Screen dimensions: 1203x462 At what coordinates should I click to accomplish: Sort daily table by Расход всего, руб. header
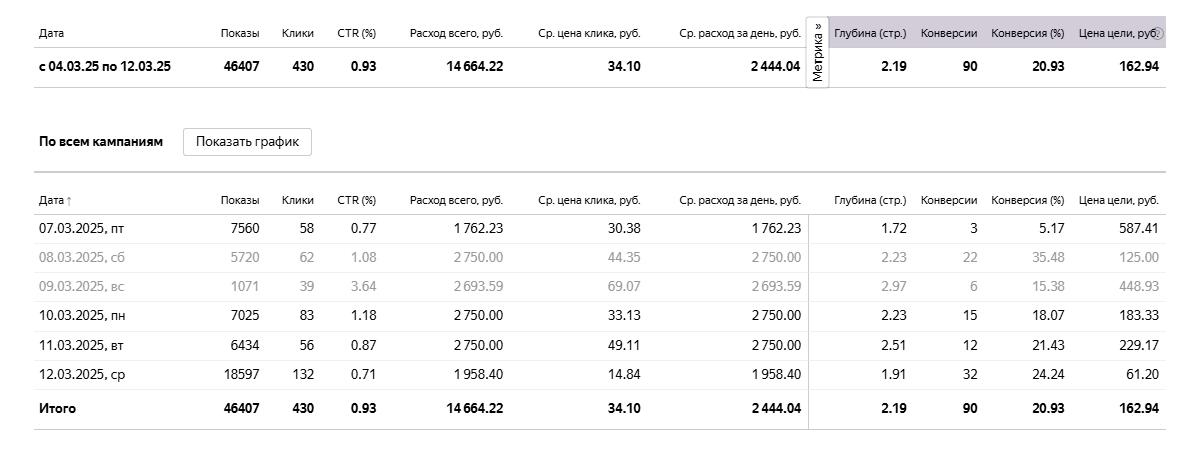click(456, 201)
